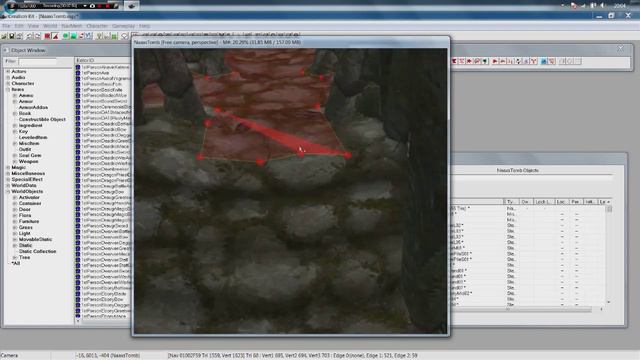This screenshot has width=640, height=360.
Task: Click horizontal scrollbar of NaasTomb Objects list
Action: [527, 309]
